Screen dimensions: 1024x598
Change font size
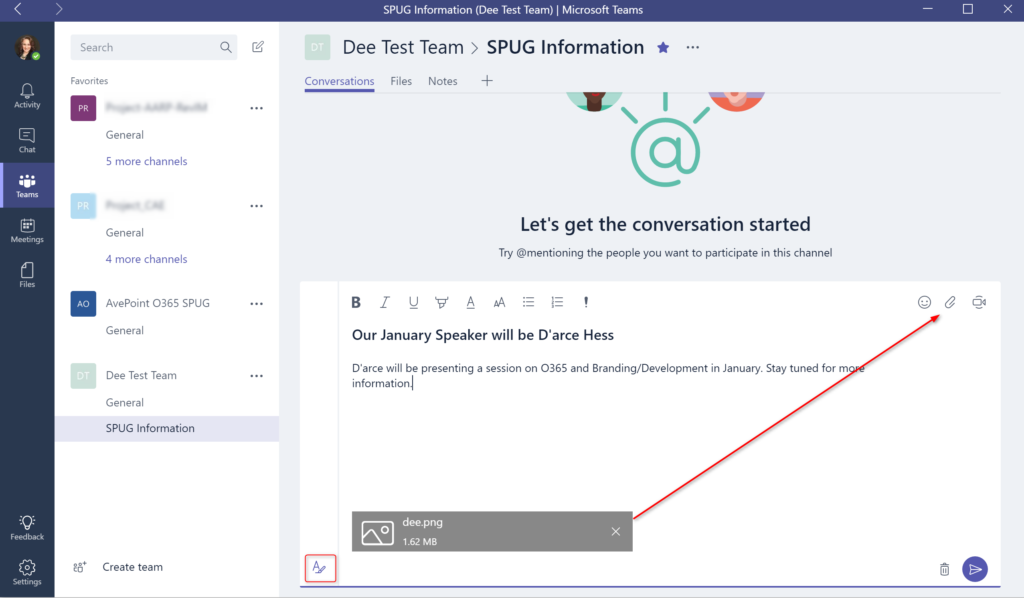tap(499, 302)
